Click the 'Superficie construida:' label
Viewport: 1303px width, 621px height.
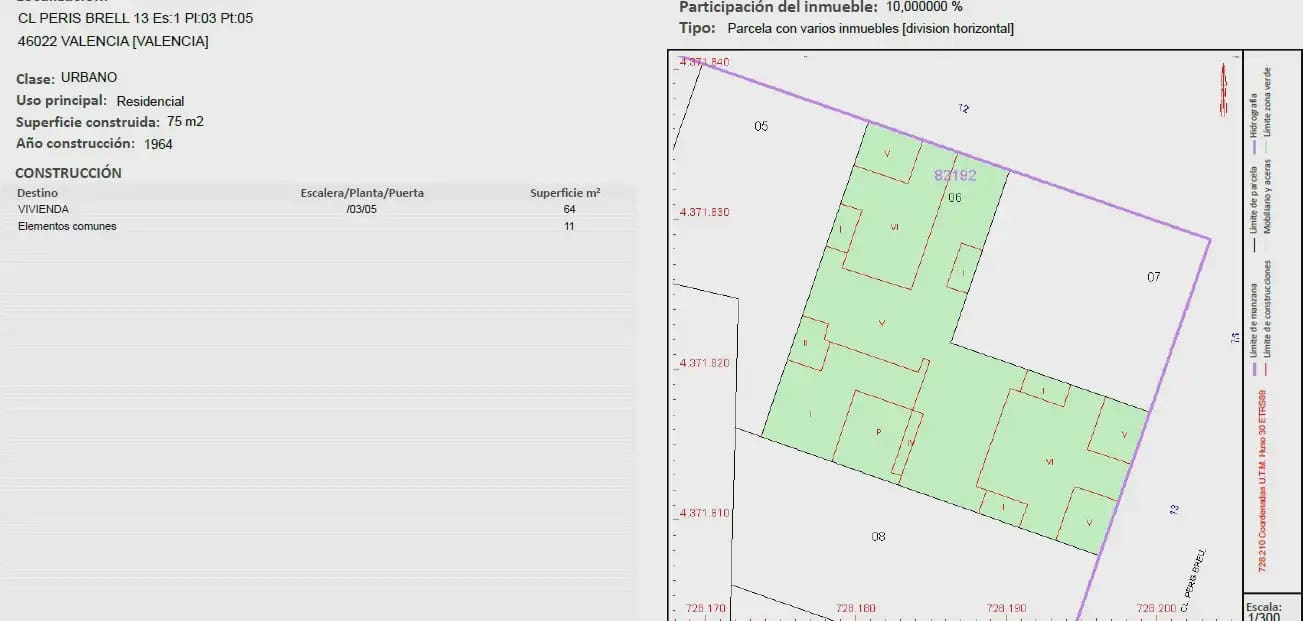(88, 122)
